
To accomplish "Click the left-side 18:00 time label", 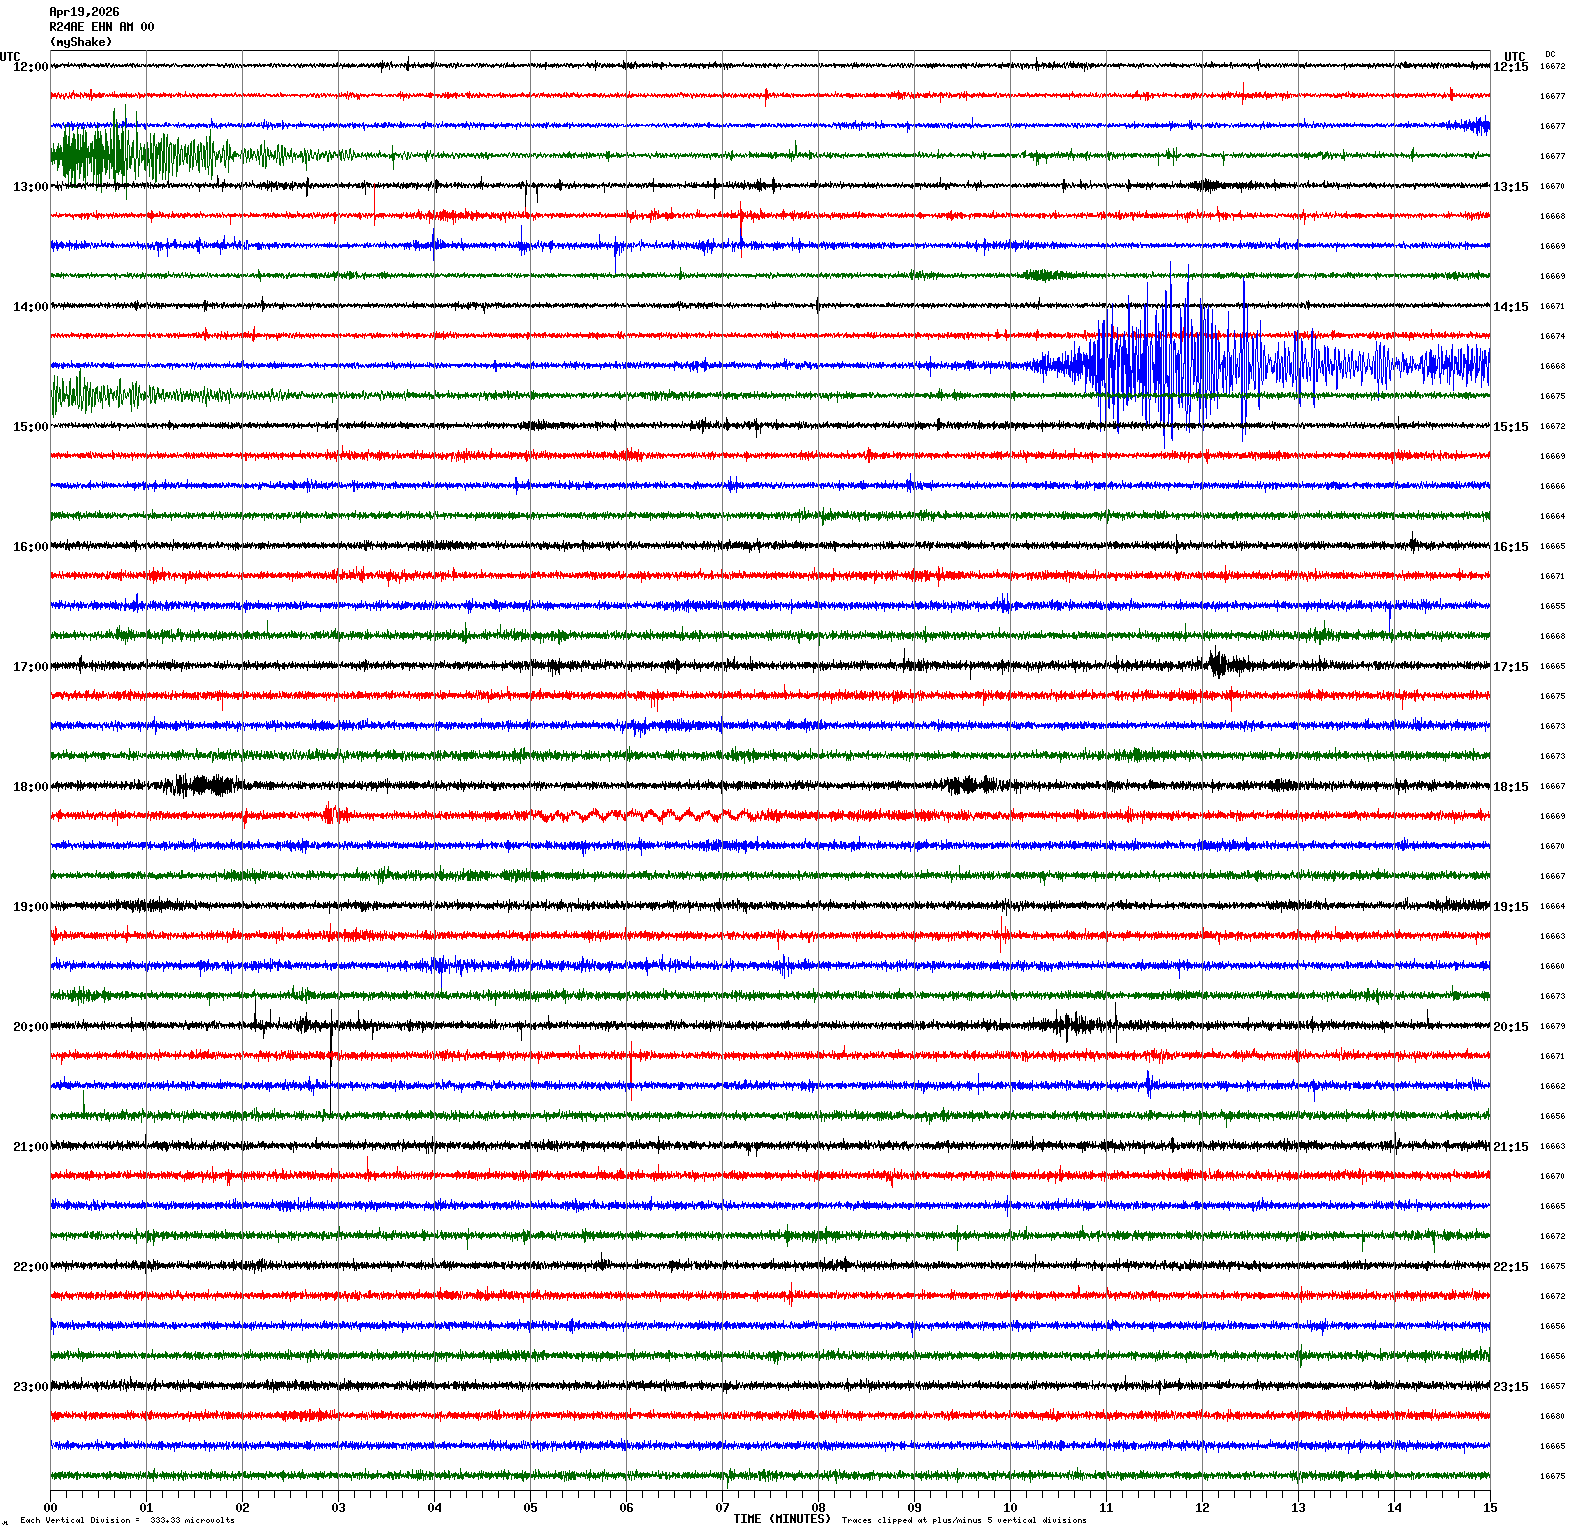I will click(x=30, y=787).
